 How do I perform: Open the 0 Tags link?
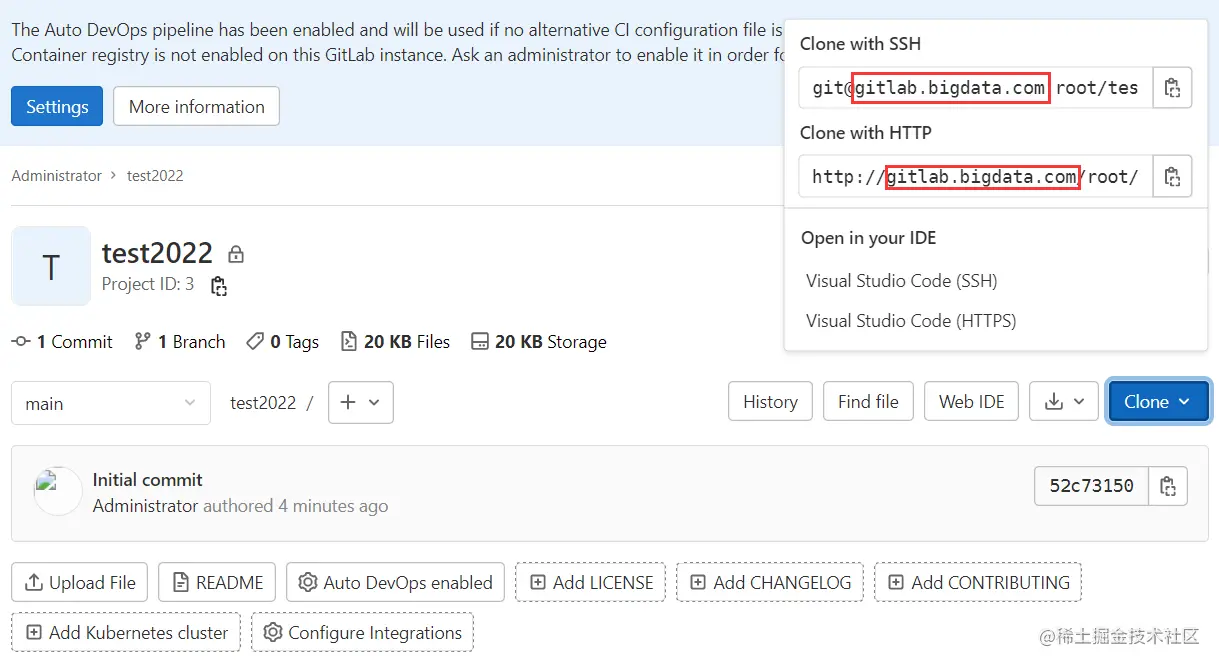click(x=283, y=342)
